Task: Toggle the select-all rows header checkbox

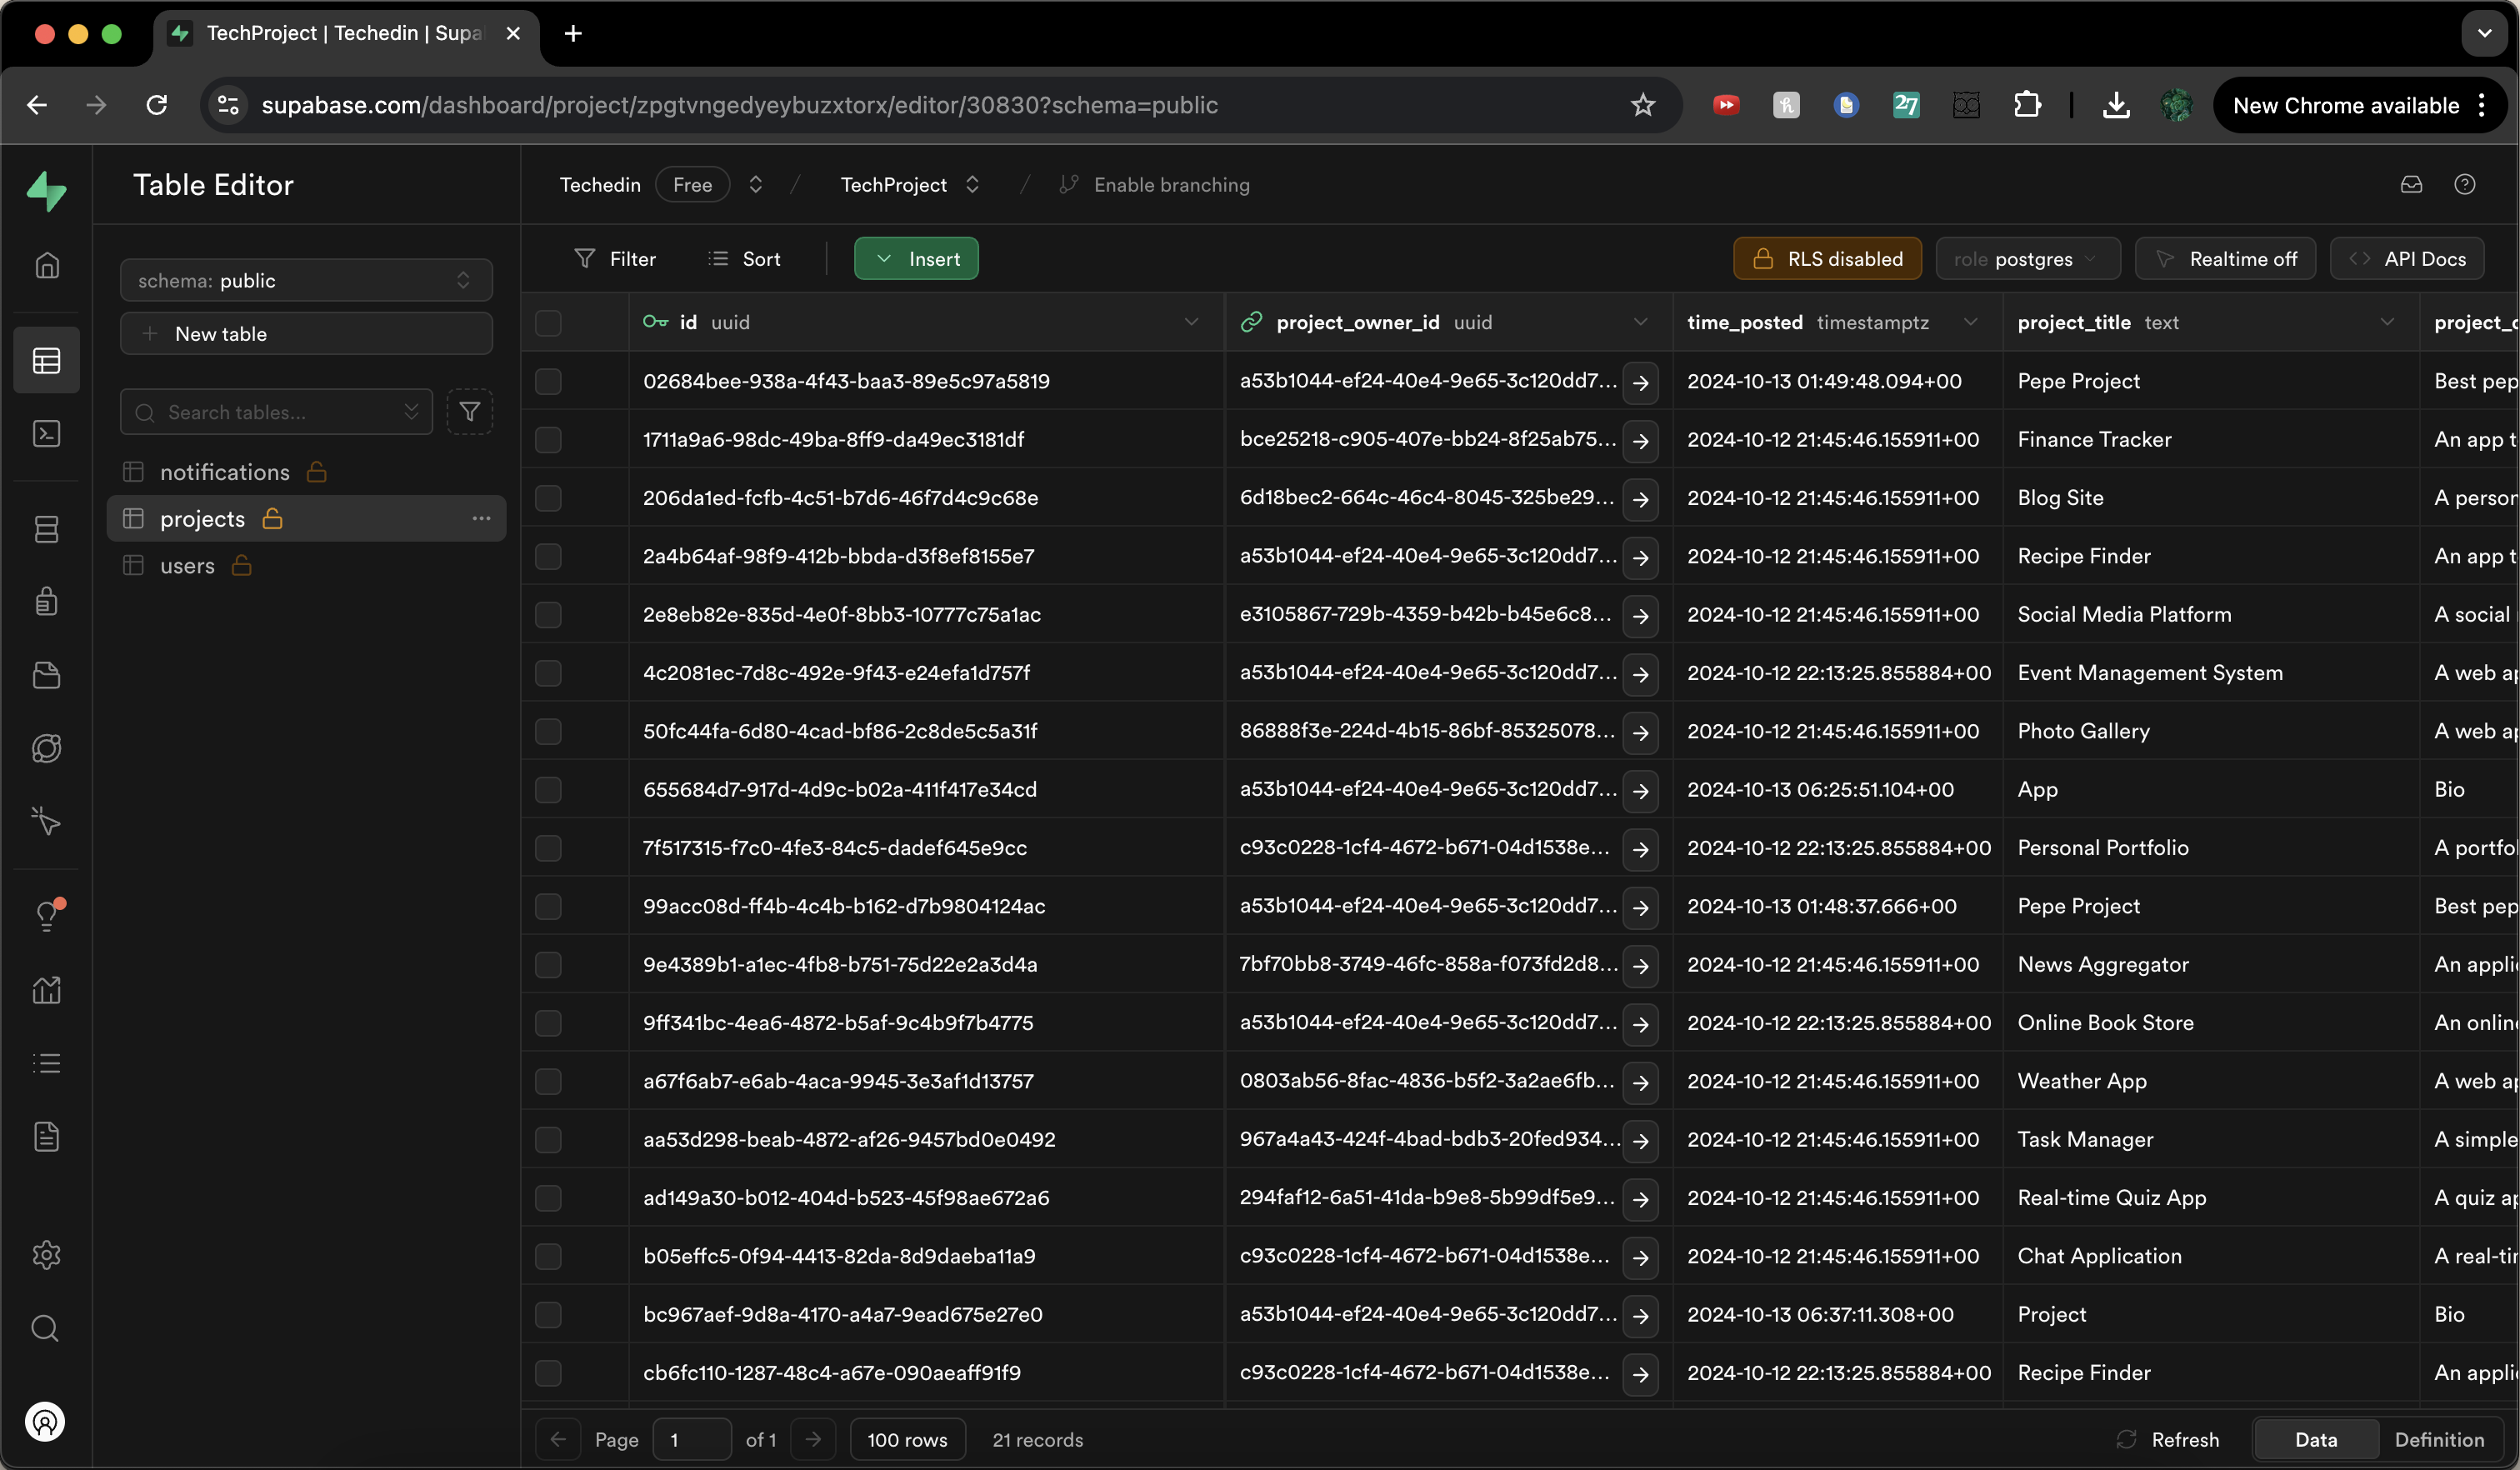Action: (x=548, y=322)
